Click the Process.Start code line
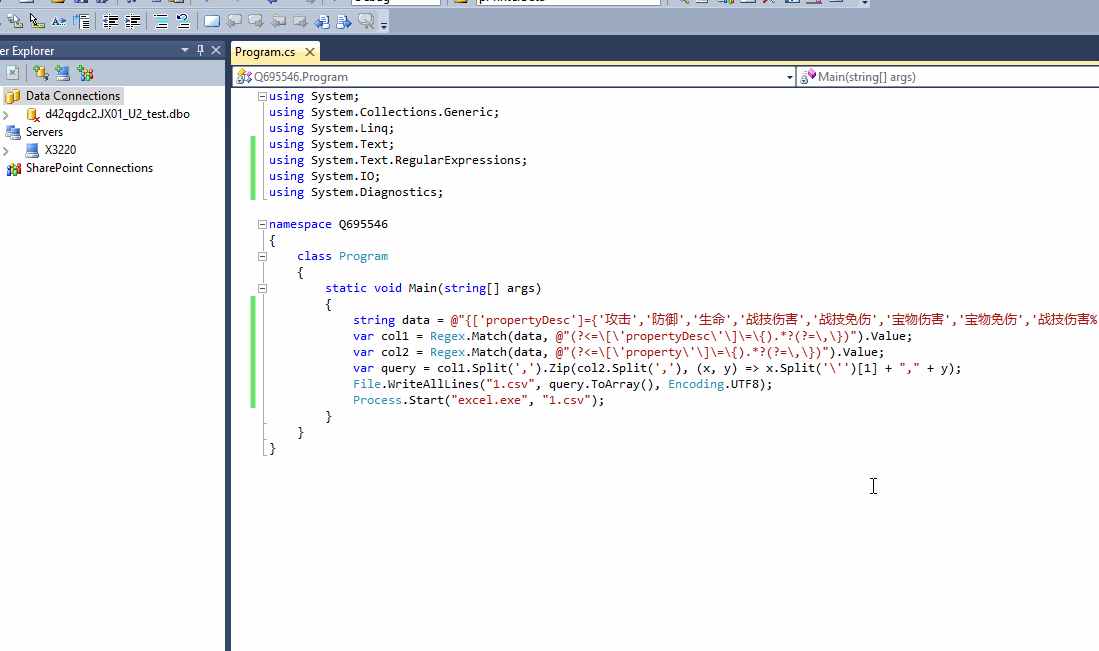1099x651 pixels. [479, 401]
